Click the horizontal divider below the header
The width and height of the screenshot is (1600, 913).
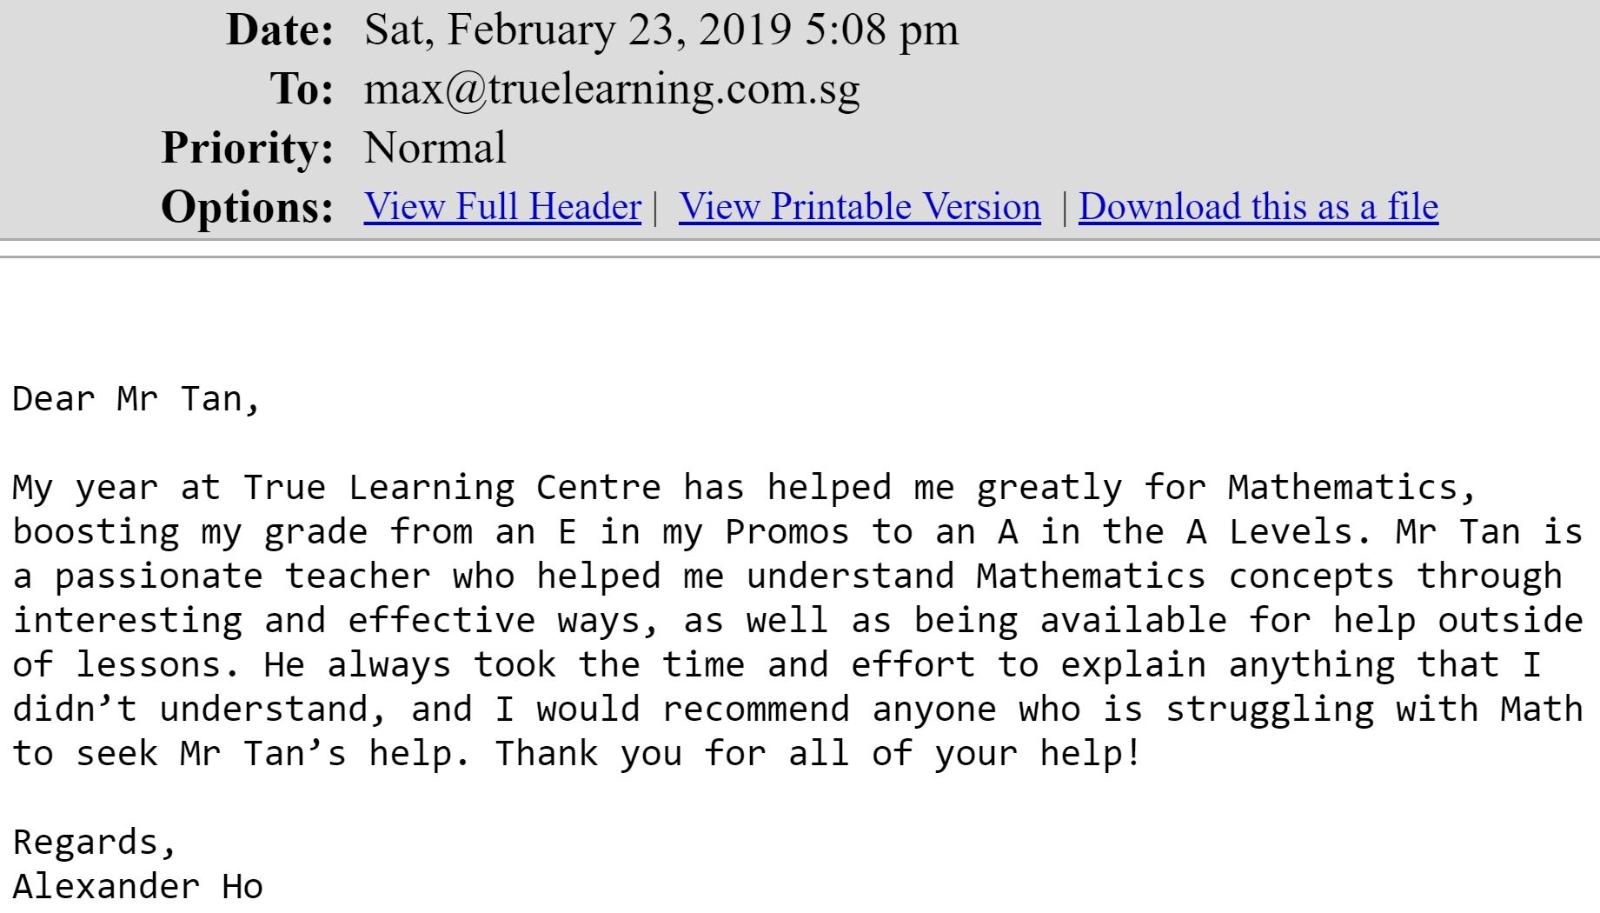pos(800,256)
